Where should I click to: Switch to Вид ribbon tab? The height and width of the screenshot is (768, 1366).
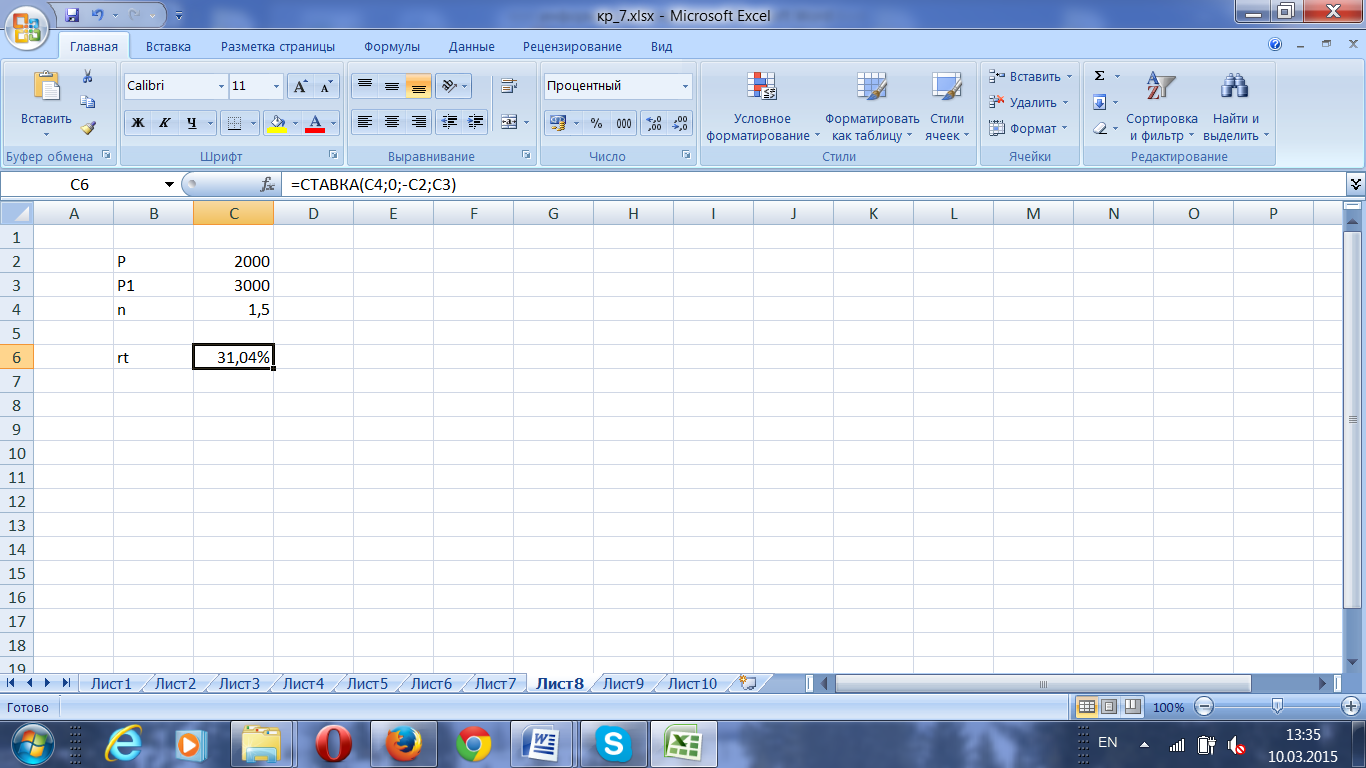(661, 46)
